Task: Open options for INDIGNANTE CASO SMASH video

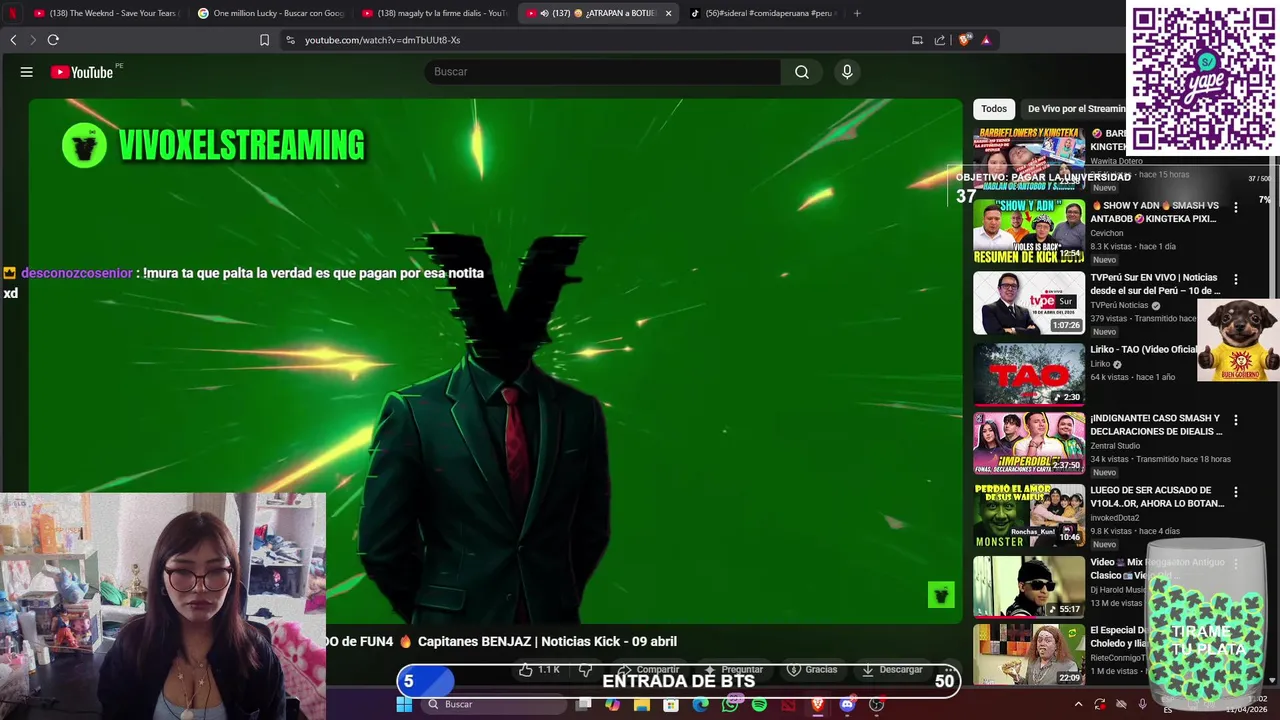Action: 1236,420
